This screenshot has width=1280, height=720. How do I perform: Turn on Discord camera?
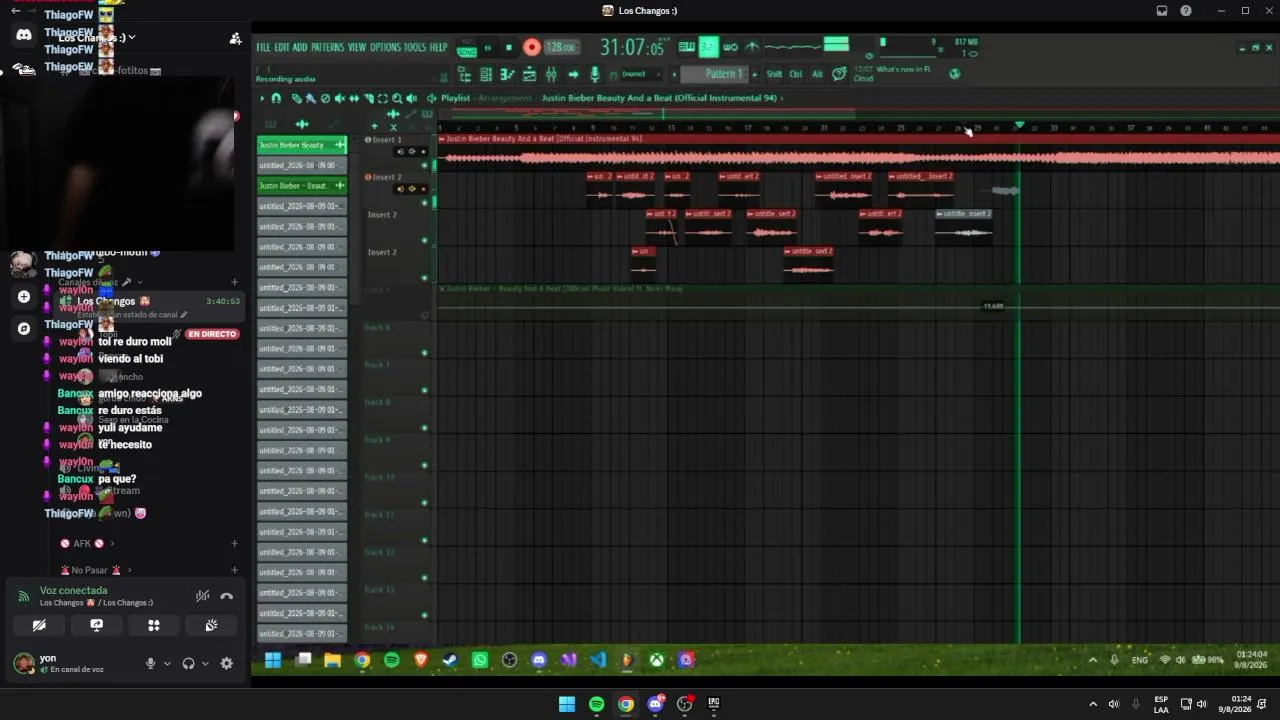tap(39, 625)
